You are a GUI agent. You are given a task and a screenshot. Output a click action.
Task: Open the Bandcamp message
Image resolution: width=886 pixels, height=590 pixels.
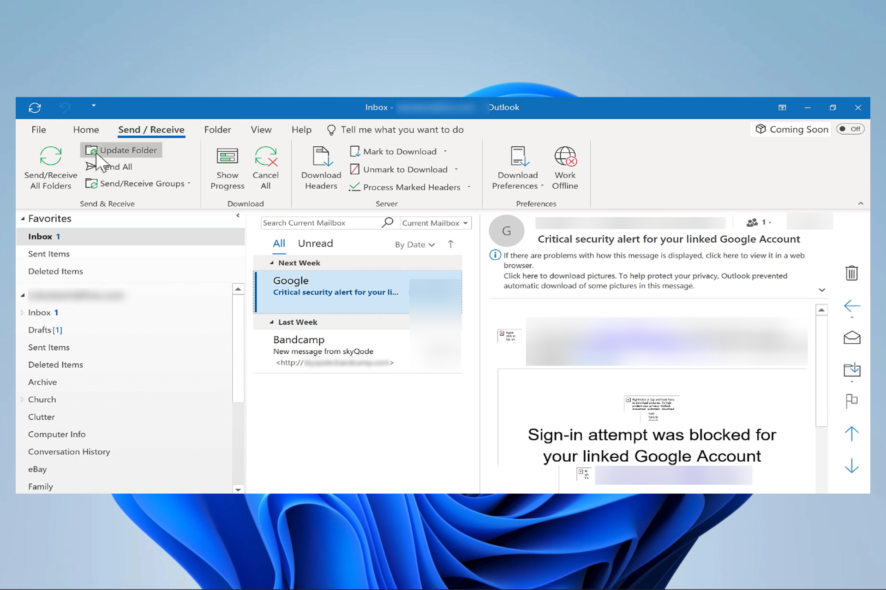[358, 351]
